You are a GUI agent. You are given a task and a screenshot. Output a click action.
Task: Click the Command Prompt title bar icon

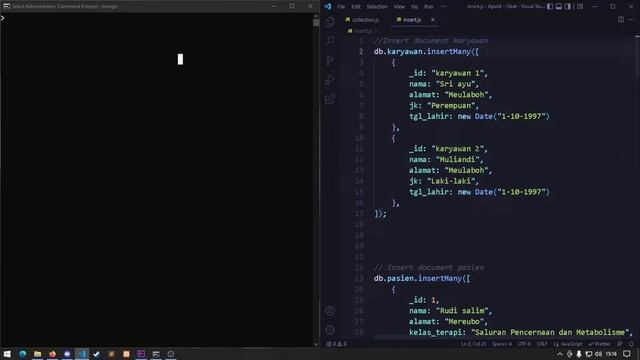(7, 6)
